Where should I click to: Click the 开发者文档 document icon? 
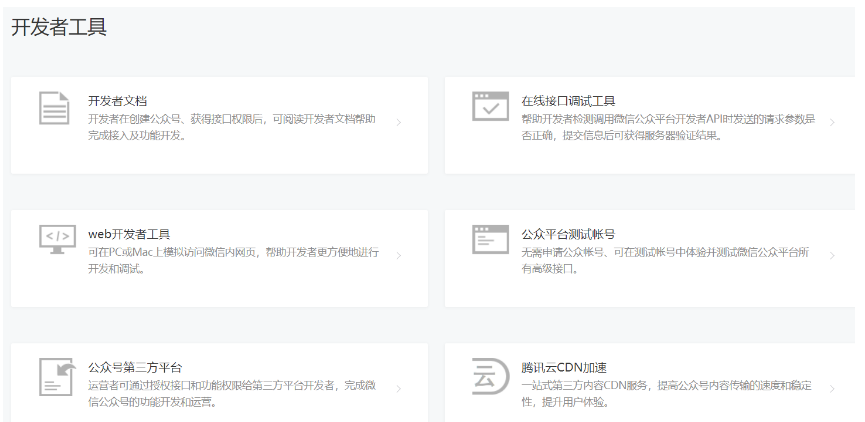(54, 108)
